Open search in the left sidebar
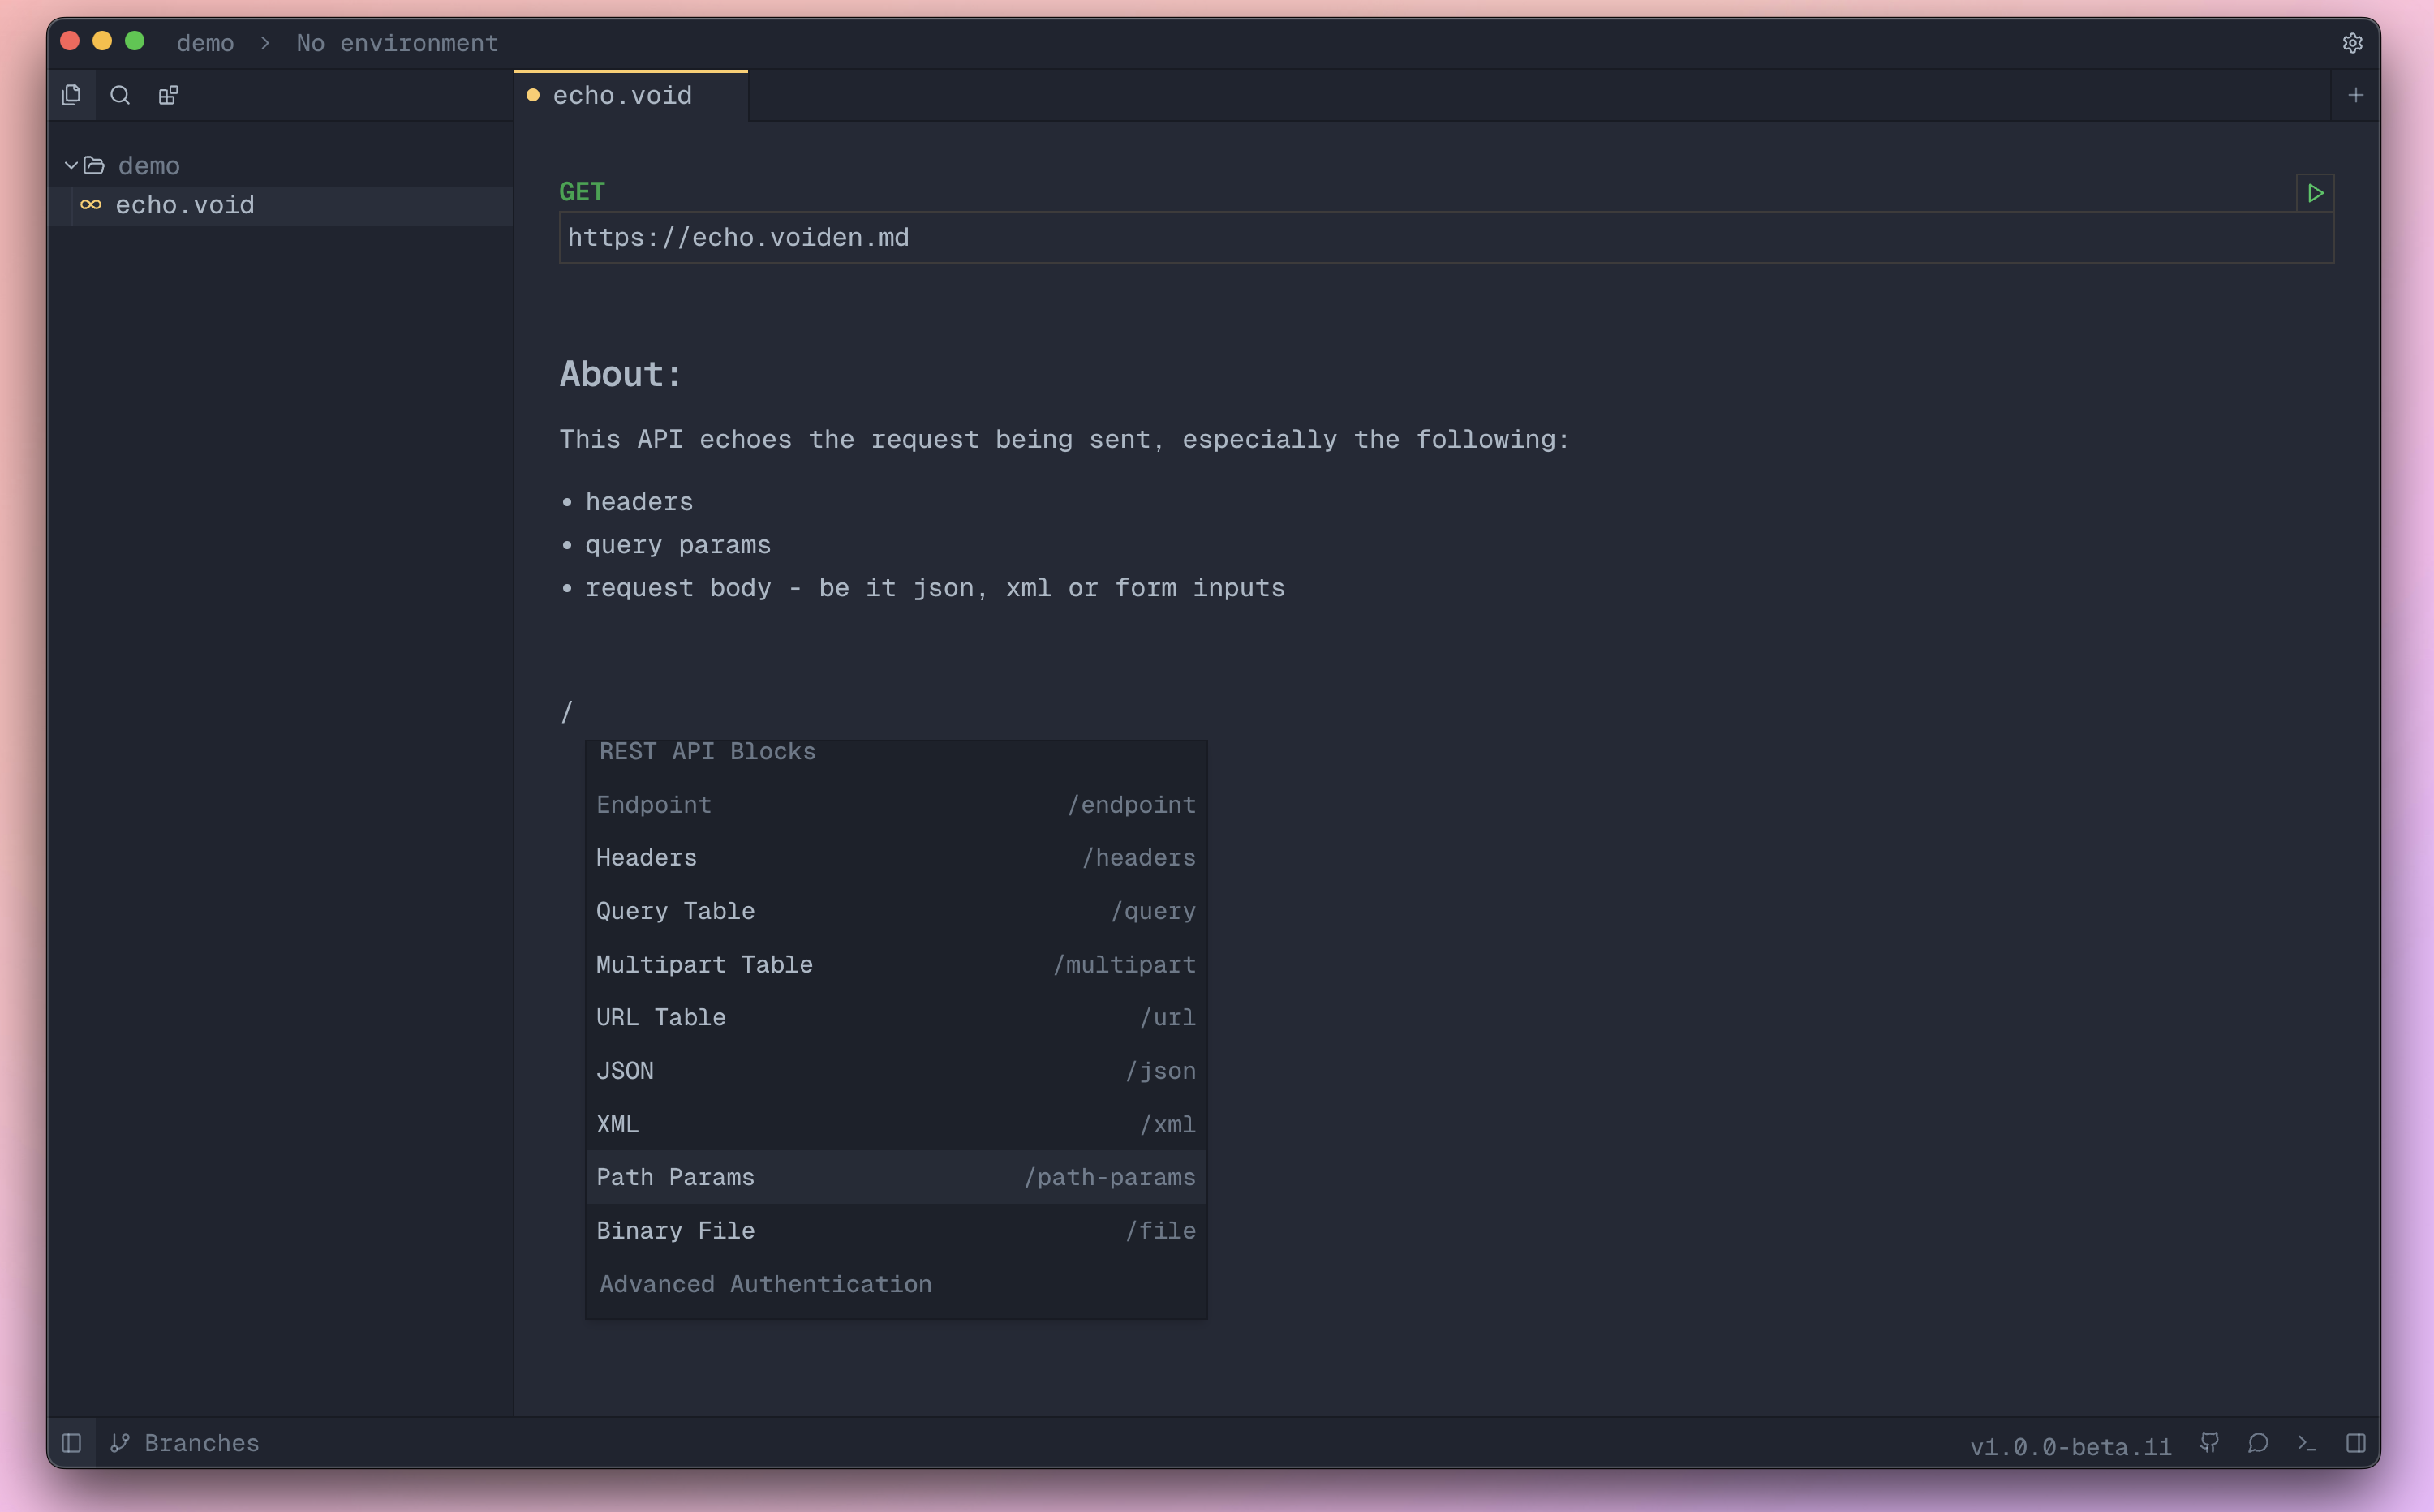The width and height of the screenshot is (2434, 1512). click(x=120, y=94)
